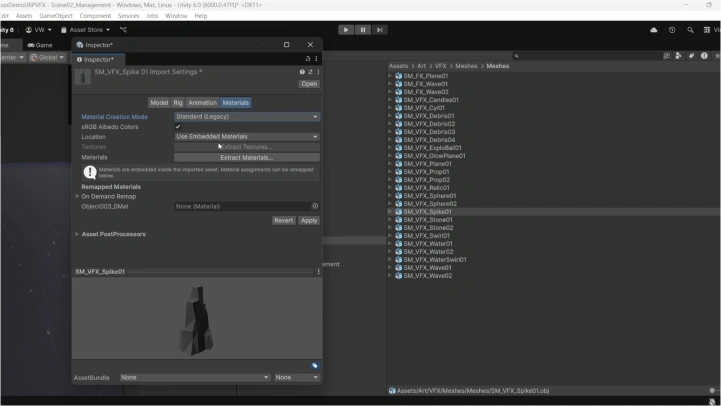Select the Materials tab
This screenshot has width=721, height=406.
point(235,103)
